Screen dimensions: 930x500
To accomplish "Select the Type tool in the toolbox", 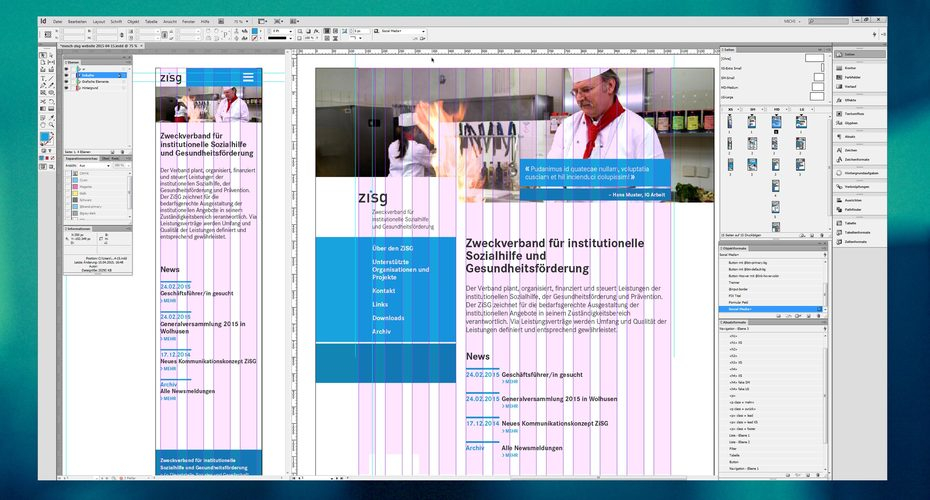I will click(x=43, y=78).
